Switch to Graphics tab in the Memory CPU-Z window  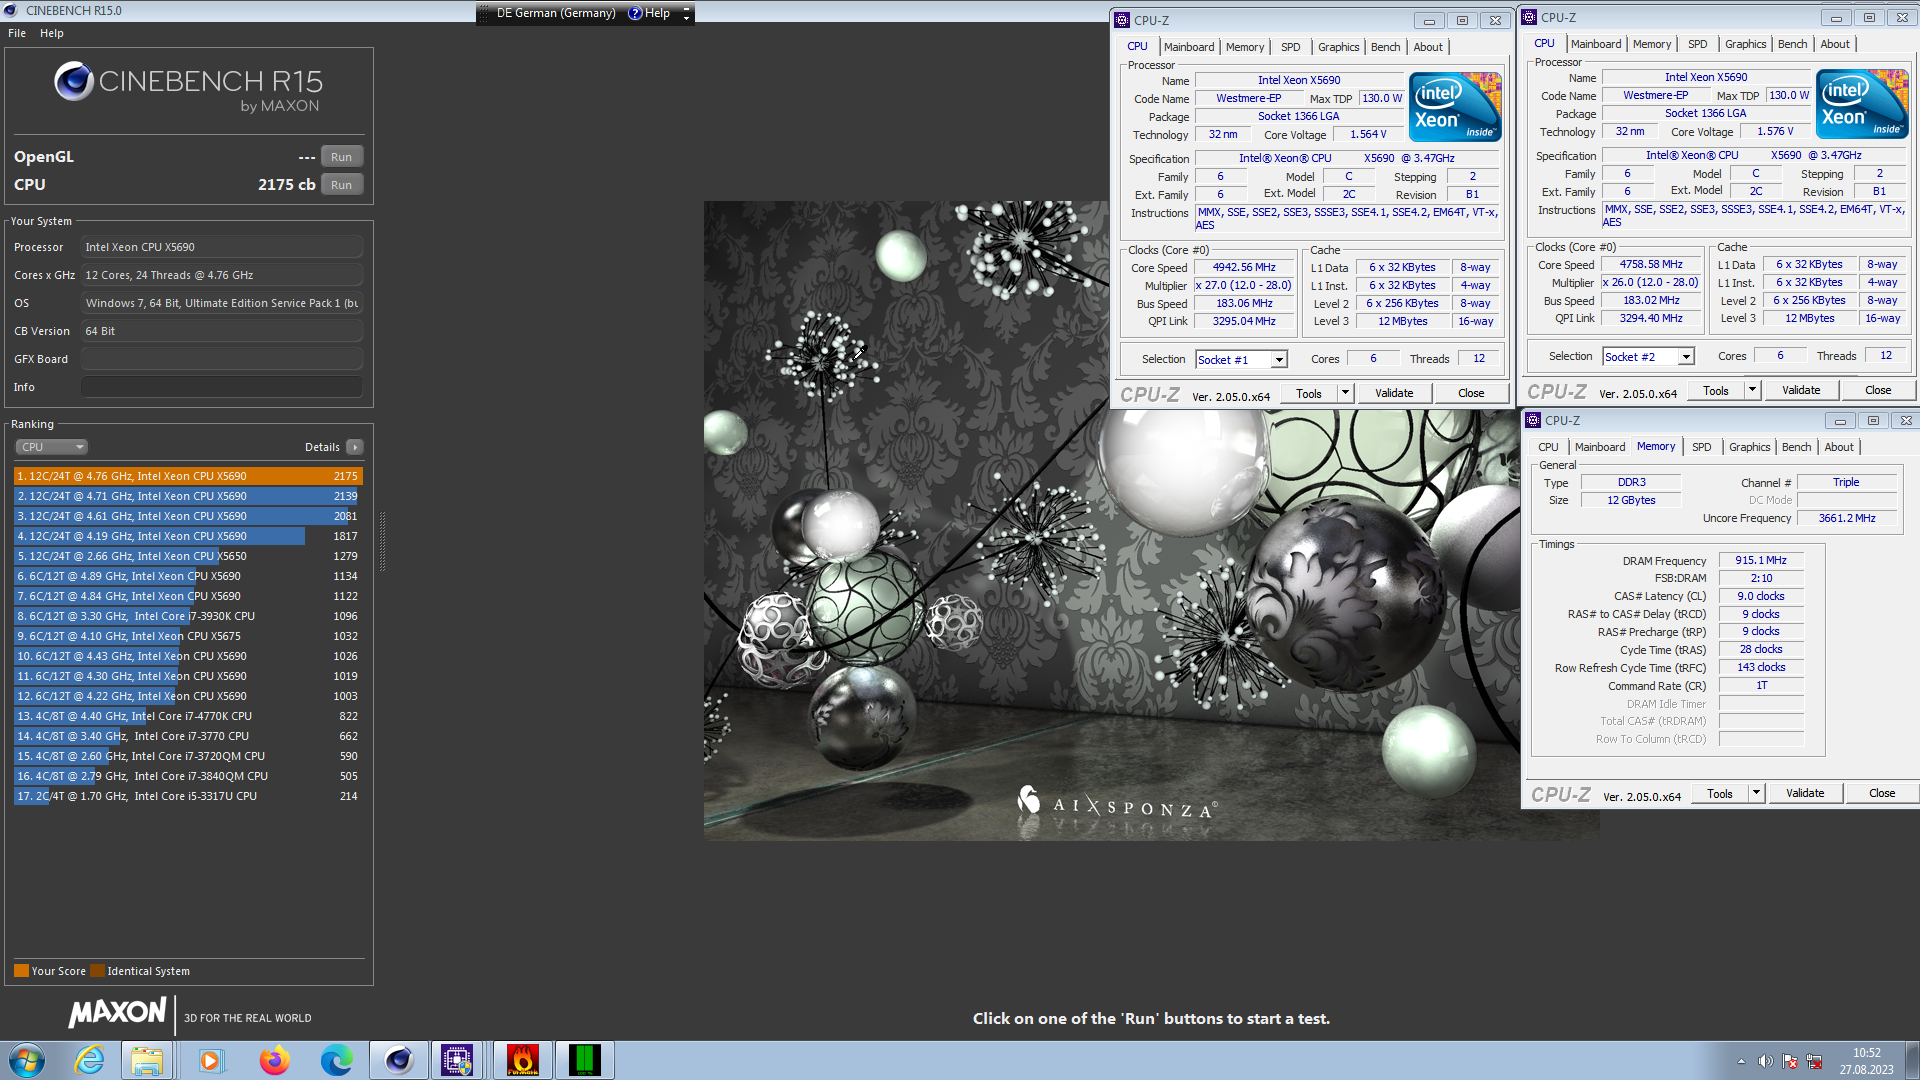(x=1750, y=447)
